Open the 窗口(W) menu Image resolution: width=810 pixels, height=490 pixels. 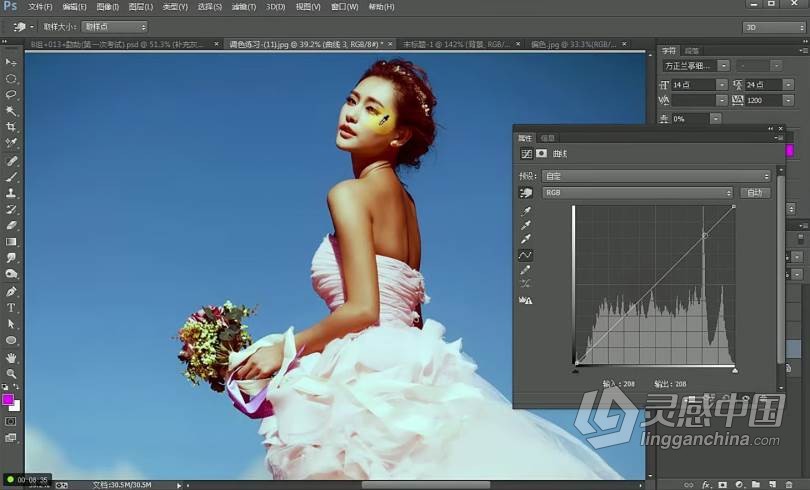(x=345, y=7)
